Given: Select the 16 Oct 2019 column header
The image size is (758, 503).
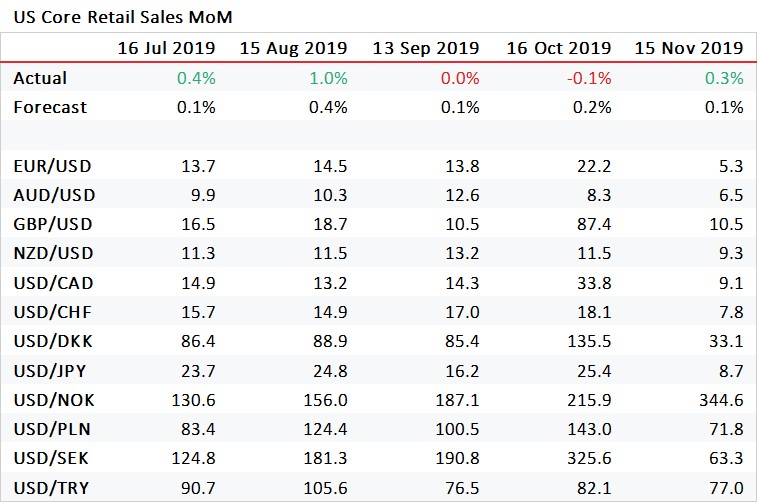Looking at the screenshot, I should coord(559,48).
